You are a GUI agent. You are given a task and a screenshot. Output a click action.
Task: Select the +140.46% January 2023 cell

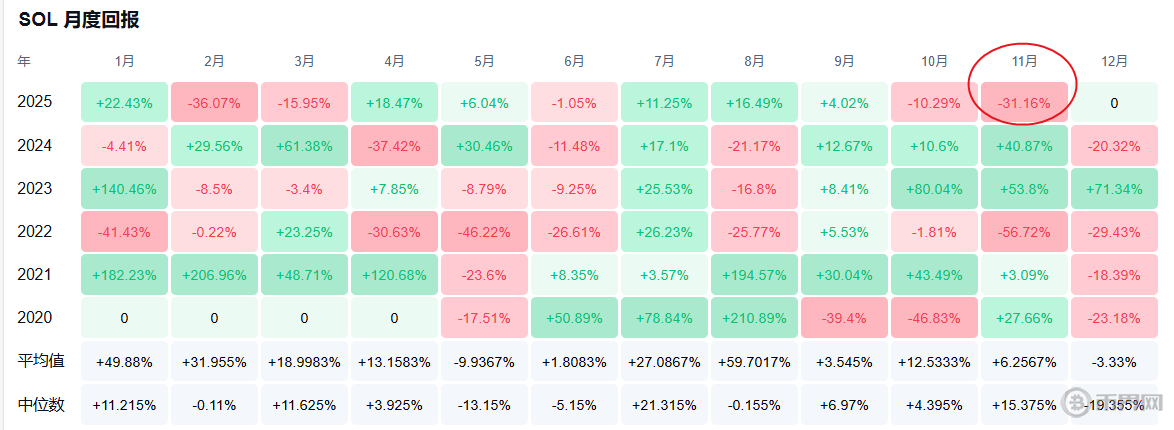click(125, 188)
